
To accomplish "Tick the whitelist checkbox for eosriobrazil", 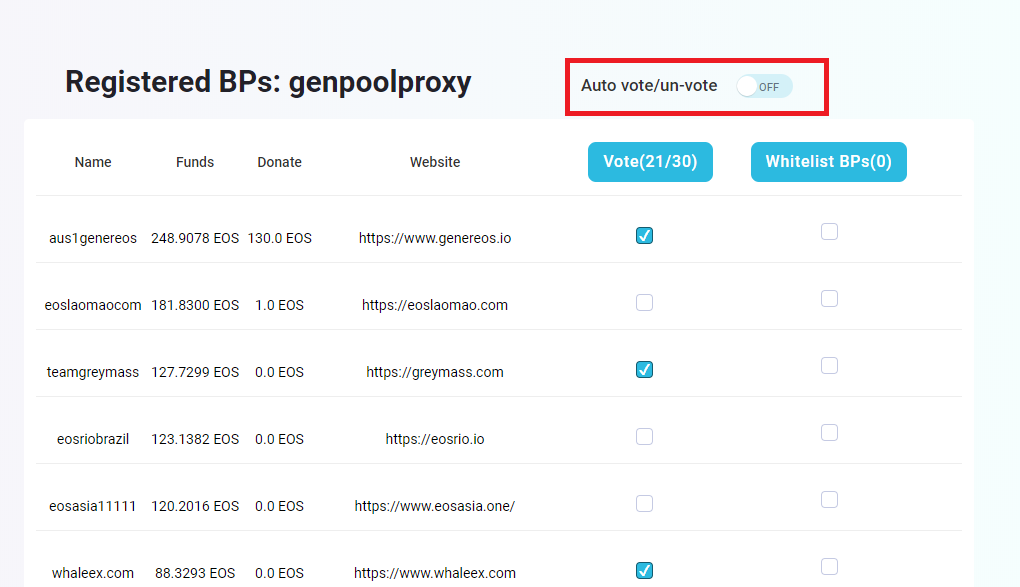I will 829,433.
